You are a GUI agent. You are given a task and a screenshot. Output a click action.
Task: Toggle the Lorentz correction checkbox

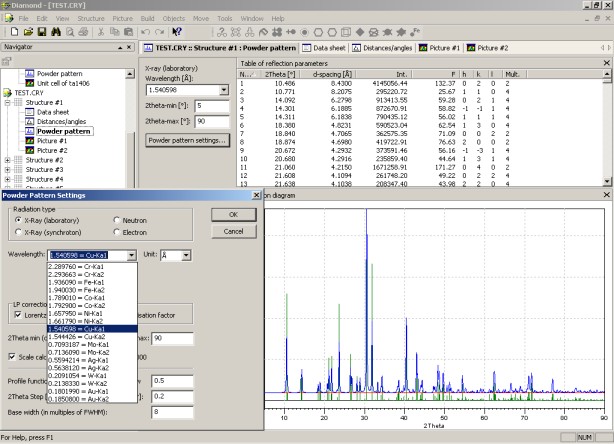19,314
